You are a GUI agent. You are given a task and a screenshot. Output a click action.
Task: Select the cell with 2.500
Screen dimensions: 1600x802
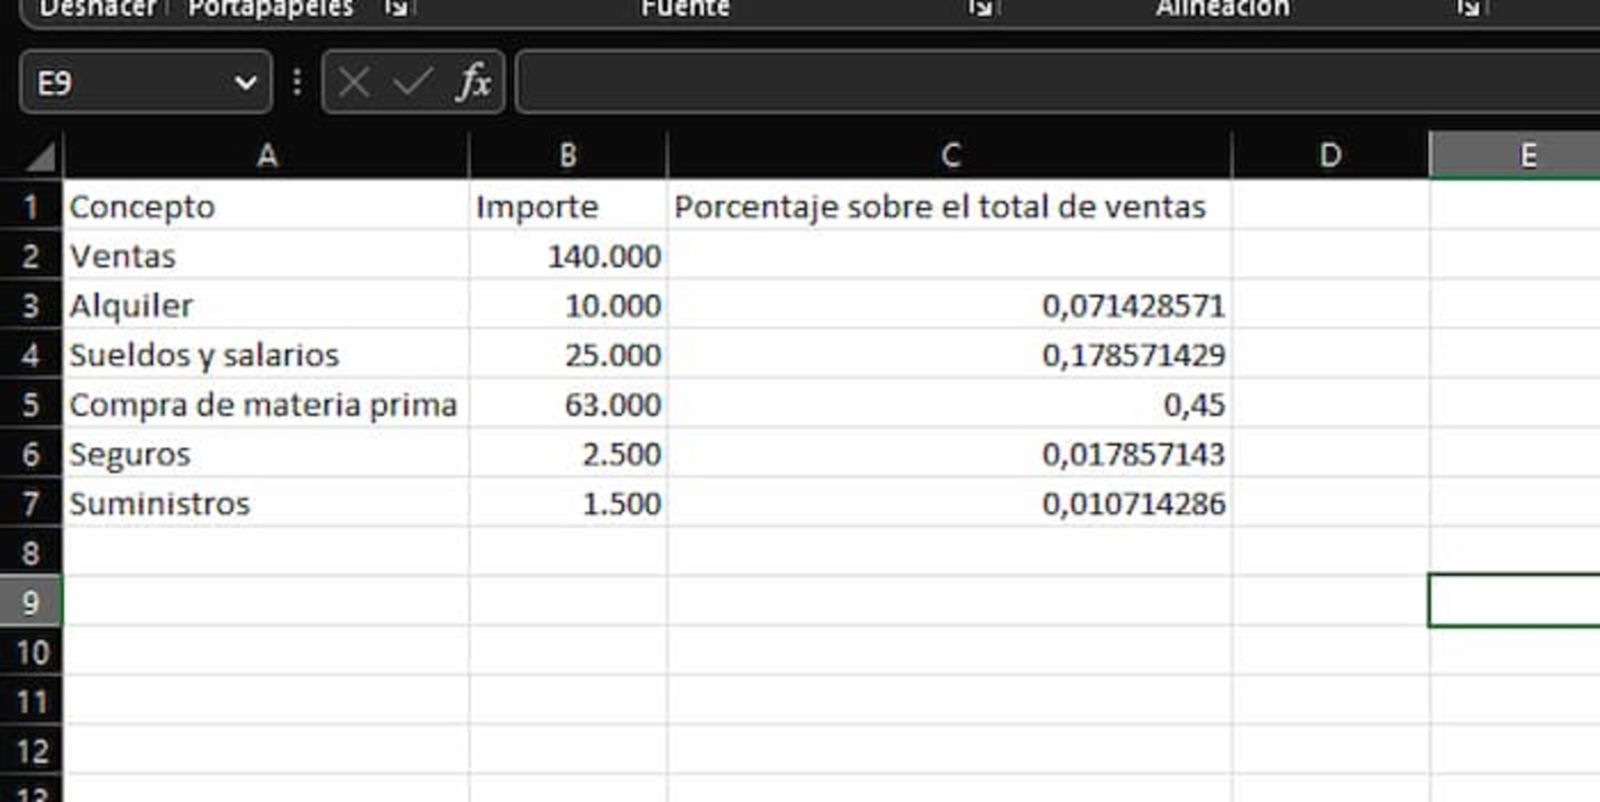(x=568, y=454)
